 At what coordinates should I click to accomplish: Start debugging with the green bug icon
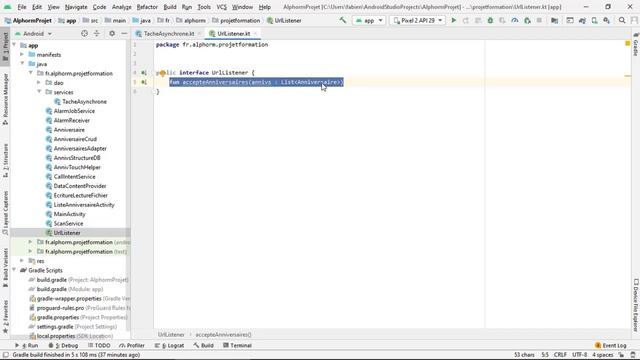coord(490,20)
